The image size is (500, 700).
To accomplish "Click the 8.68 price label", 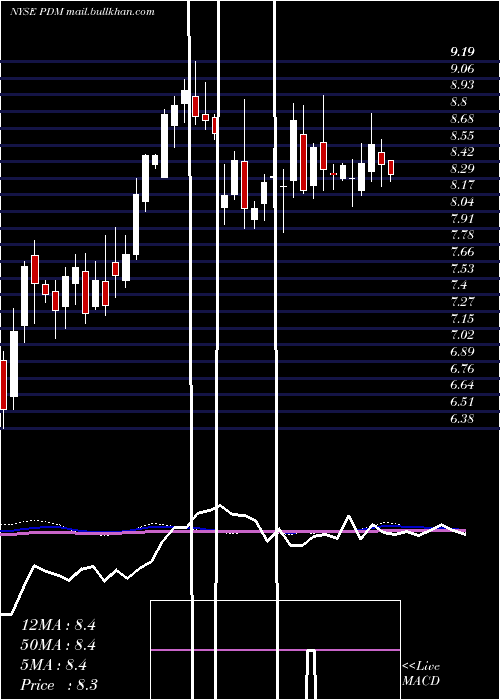I will click(462, 119).
